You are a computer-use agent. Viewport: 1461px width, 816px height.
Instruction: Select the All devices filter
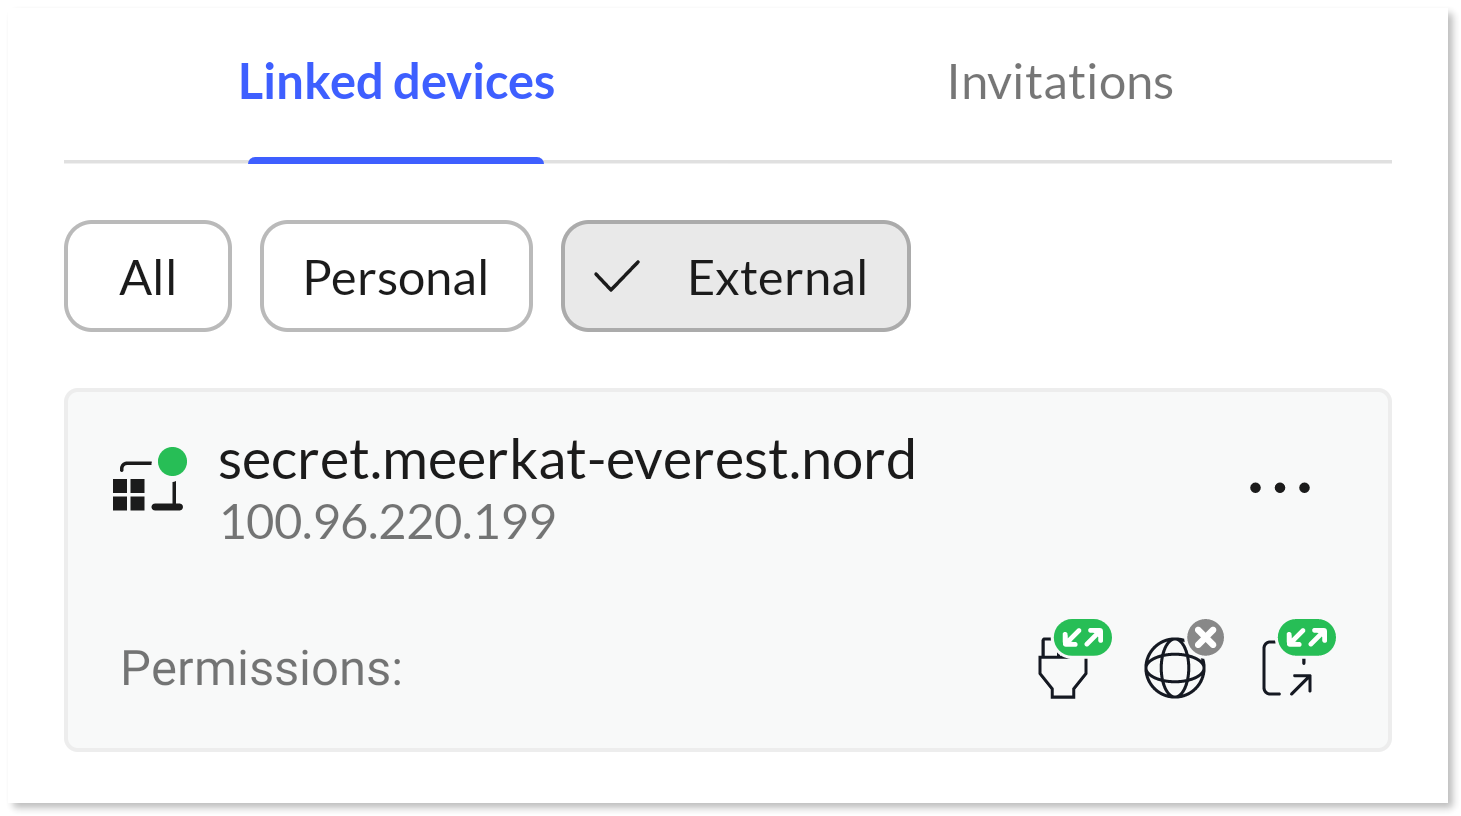[147, 276]
